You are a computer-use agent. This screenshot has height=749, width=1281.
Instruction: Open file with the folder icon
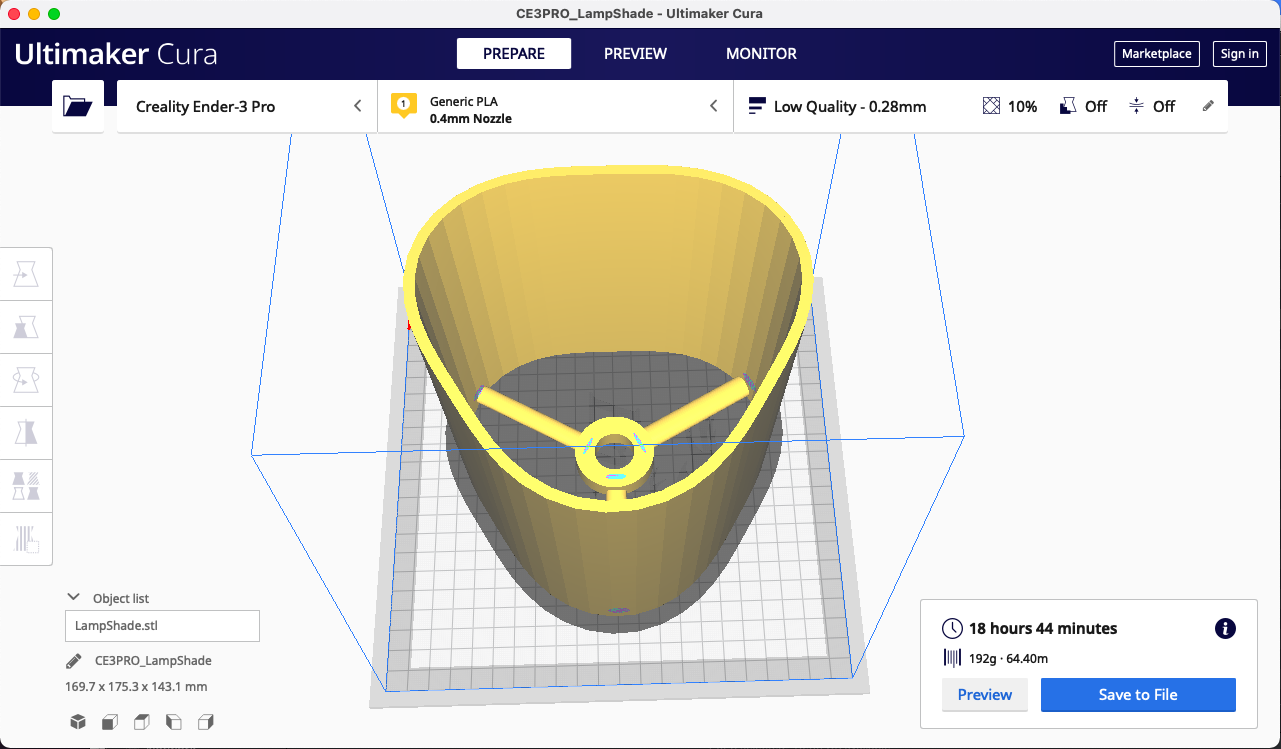click(77, 106)
